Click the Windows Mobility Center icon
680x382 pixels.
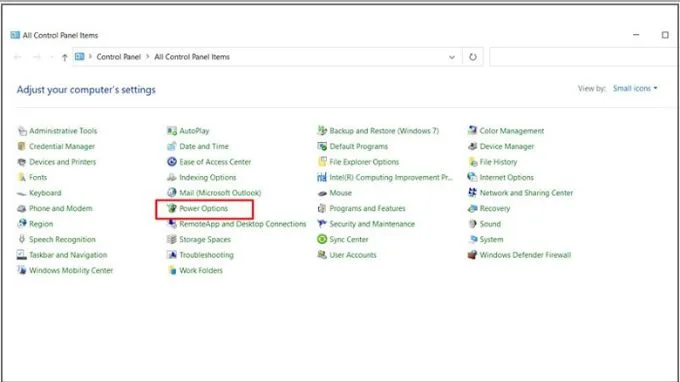tap(22, 270)
